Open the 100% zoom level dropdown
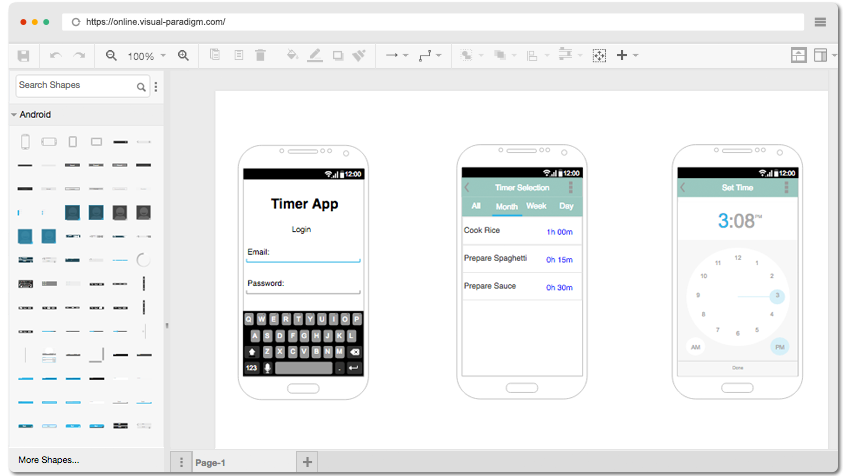This screenshot has height=476, width=848. pyautogui.click(x=147, y=56)
